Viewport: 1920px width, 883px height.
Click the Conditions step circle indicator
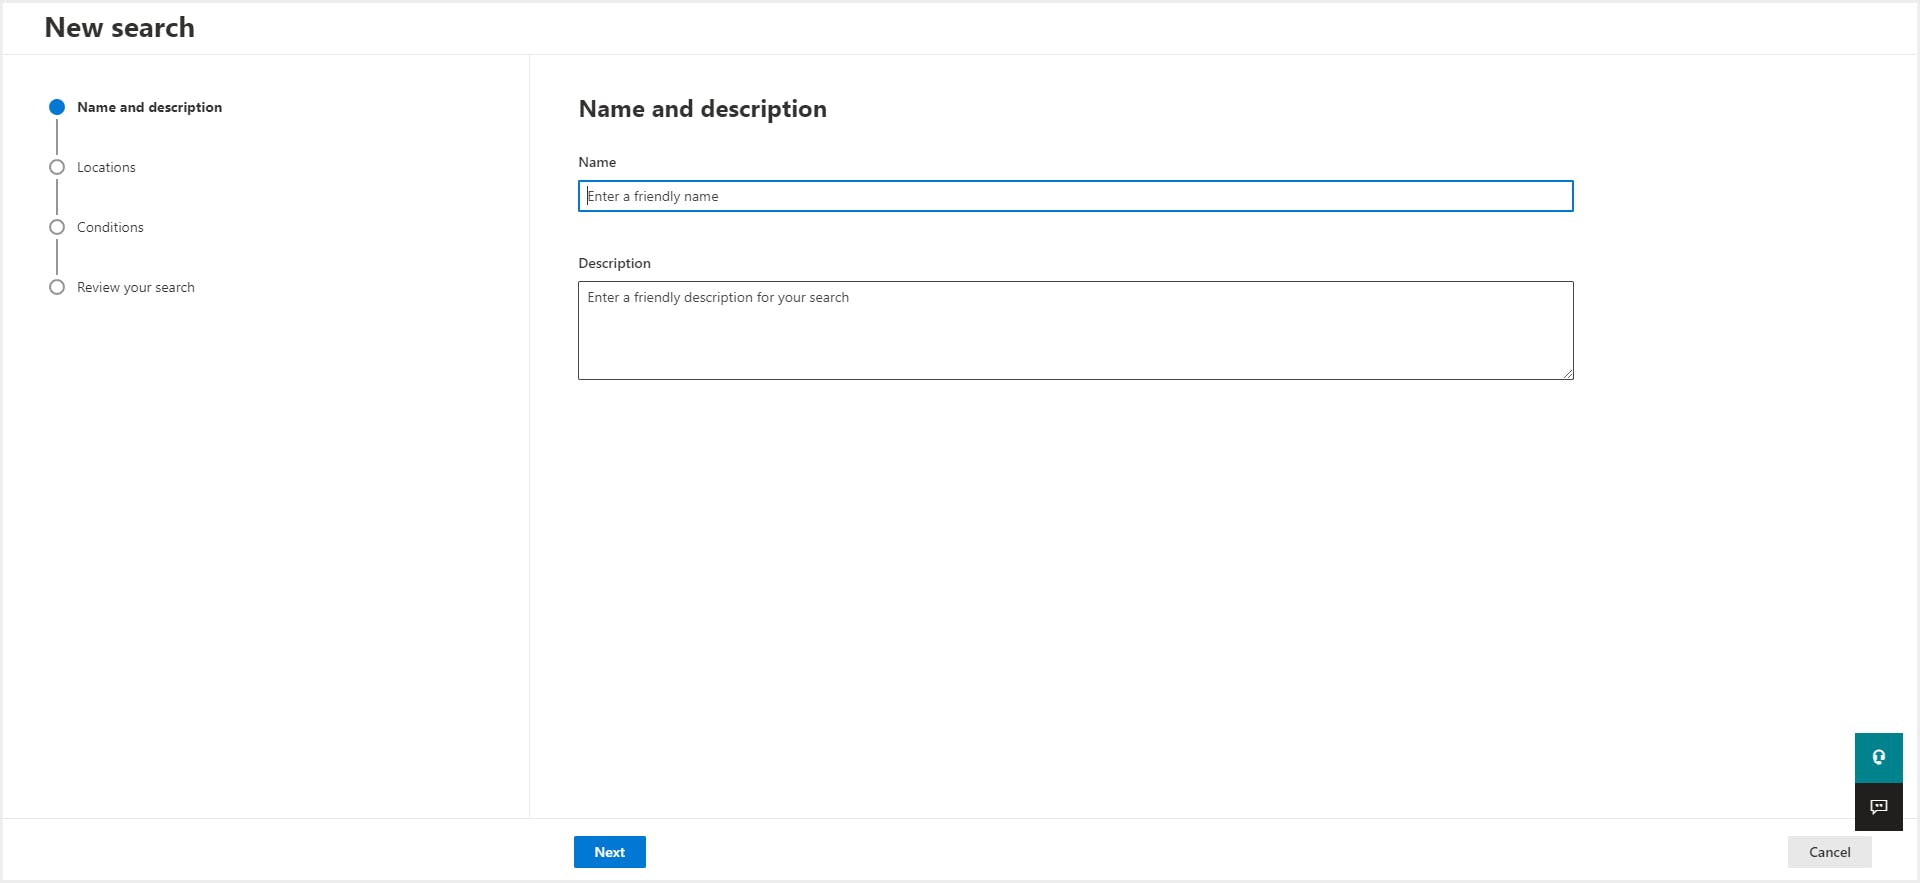tap(57, 227)
